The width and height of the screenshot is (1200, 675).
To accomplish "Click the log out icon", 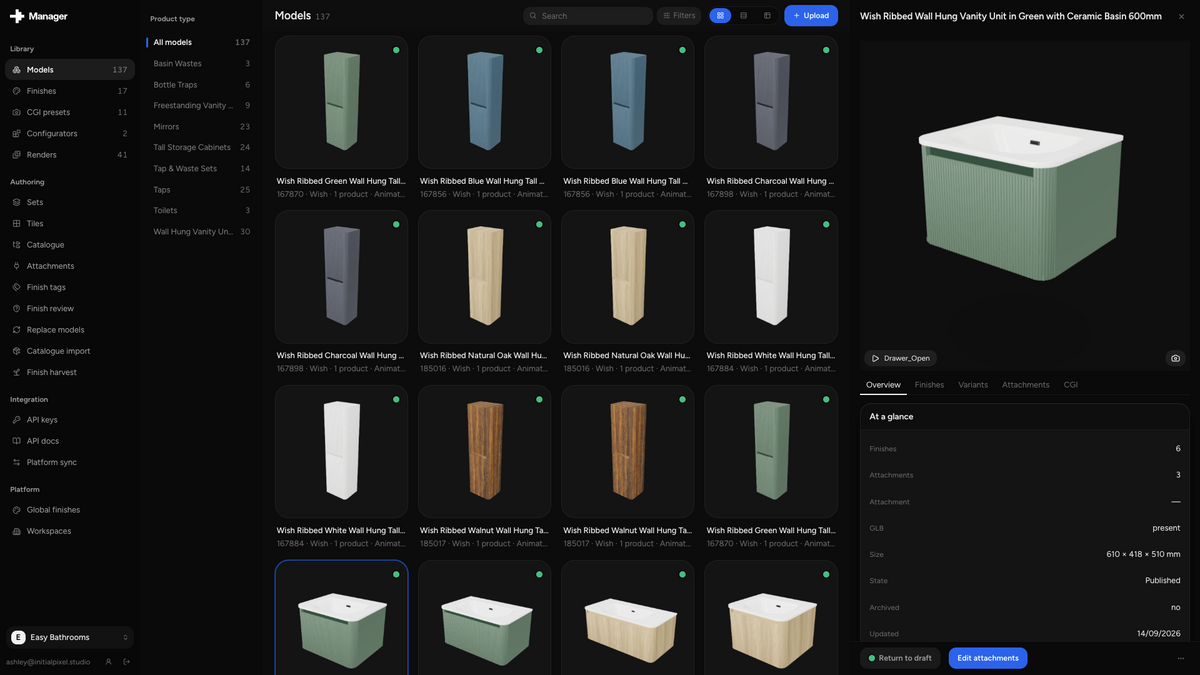I will (x=127, y=662).
